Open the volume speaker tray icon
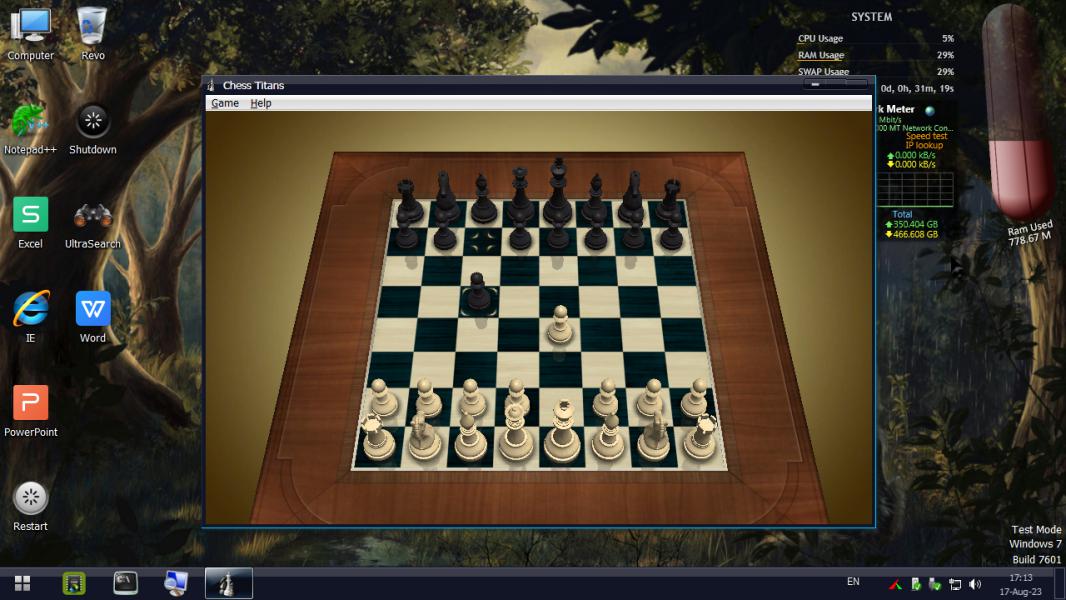The image size is (1066, 600). point(975,584)
